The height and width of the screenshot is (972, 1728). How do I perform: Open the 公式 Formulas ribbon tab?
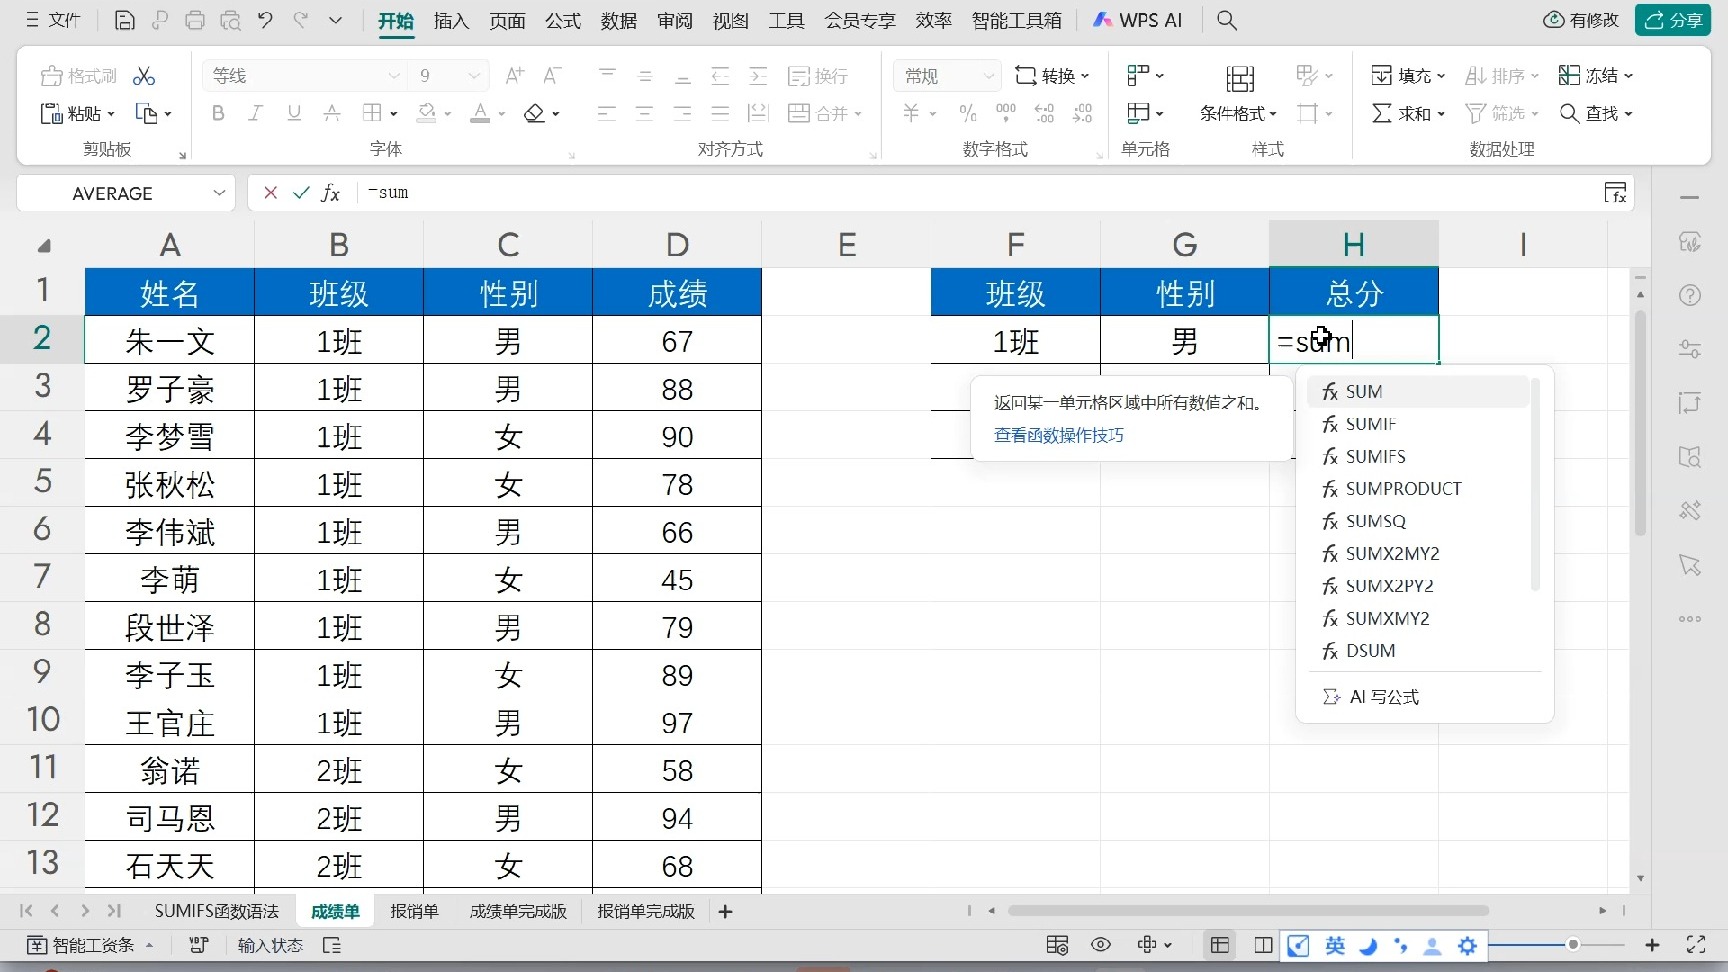click(563, 20)
